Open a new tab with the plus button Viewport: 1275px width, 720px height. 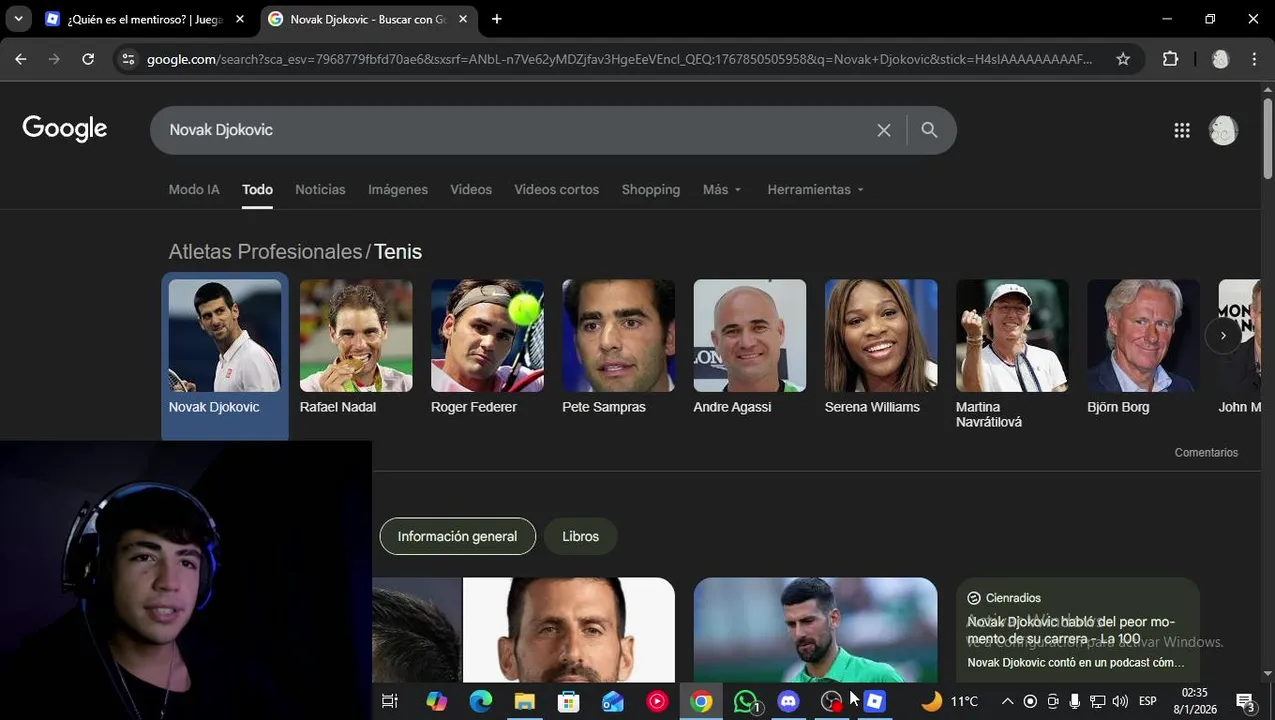click(x=497, y=19)
